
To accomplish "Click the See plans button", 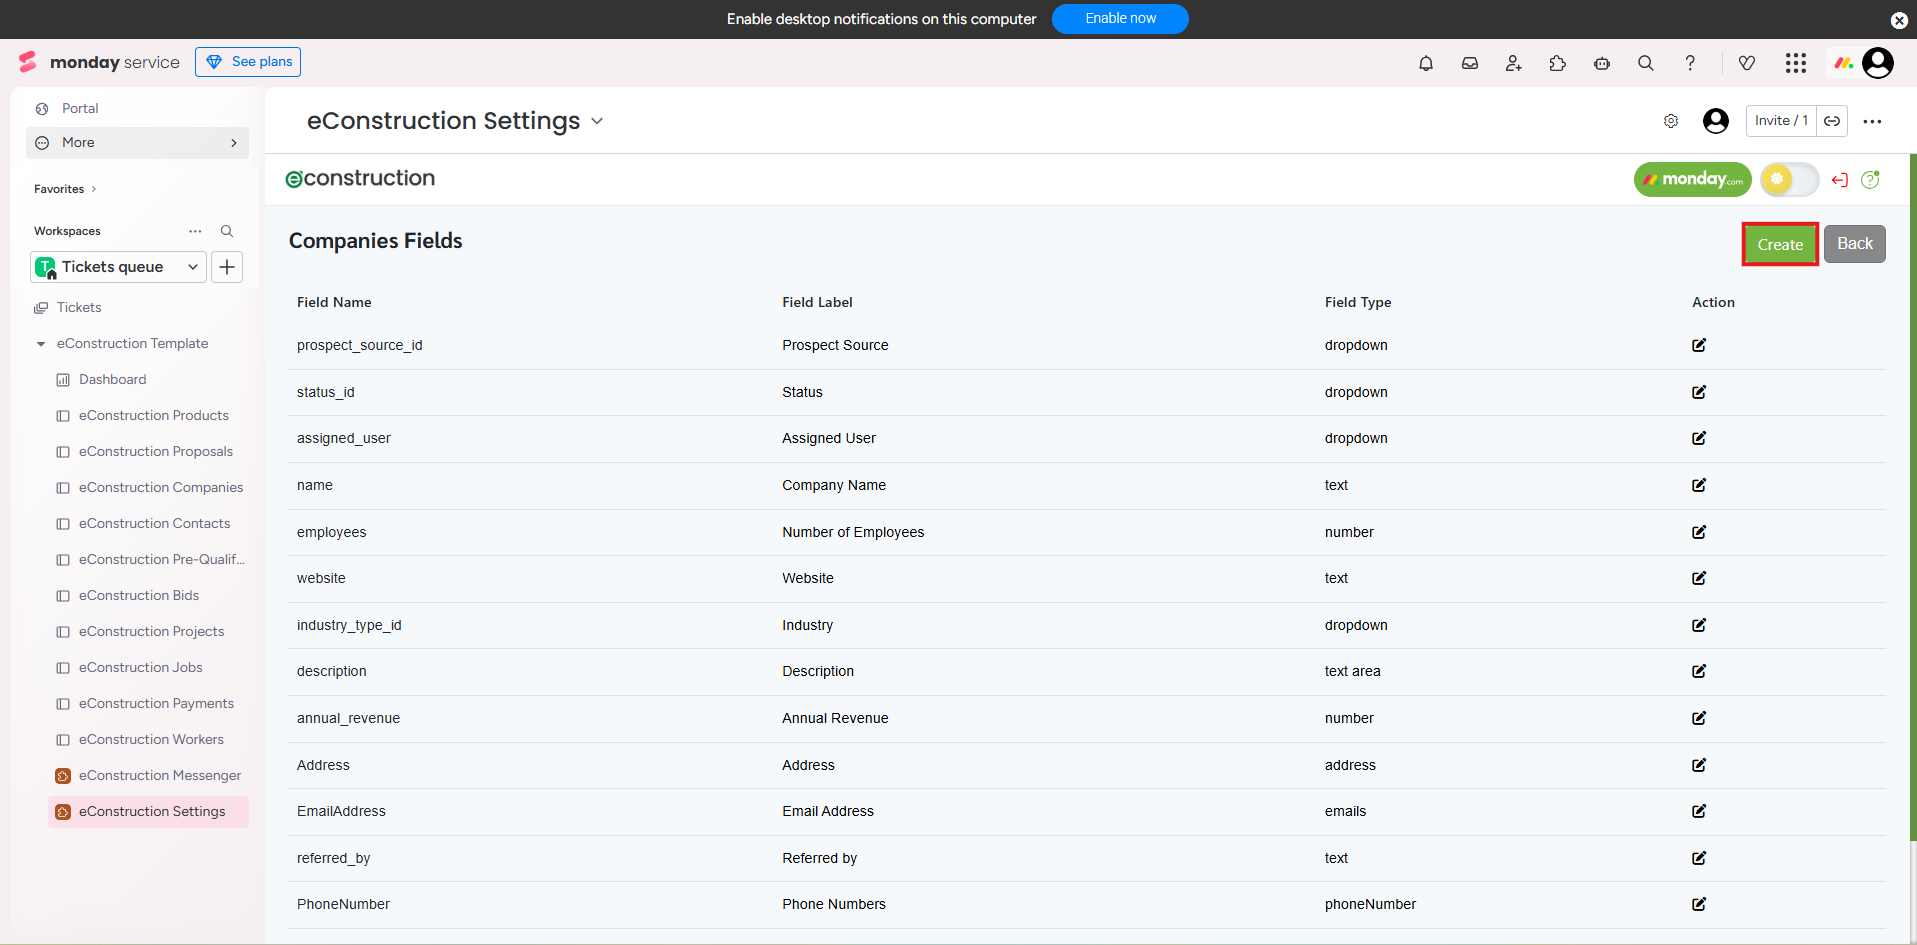I will tap(248, 62).
